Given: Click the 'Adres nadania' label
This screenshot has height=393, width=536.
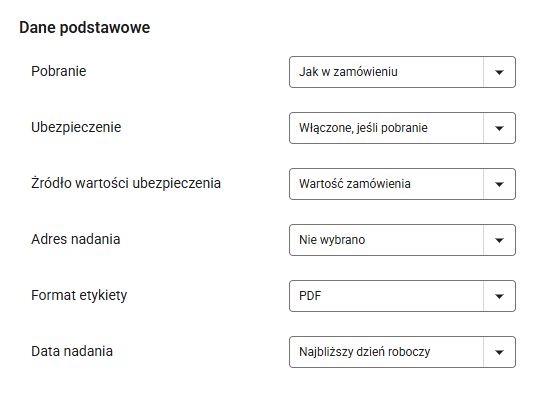Looking at the screenshot, I should tap(76, 239).
